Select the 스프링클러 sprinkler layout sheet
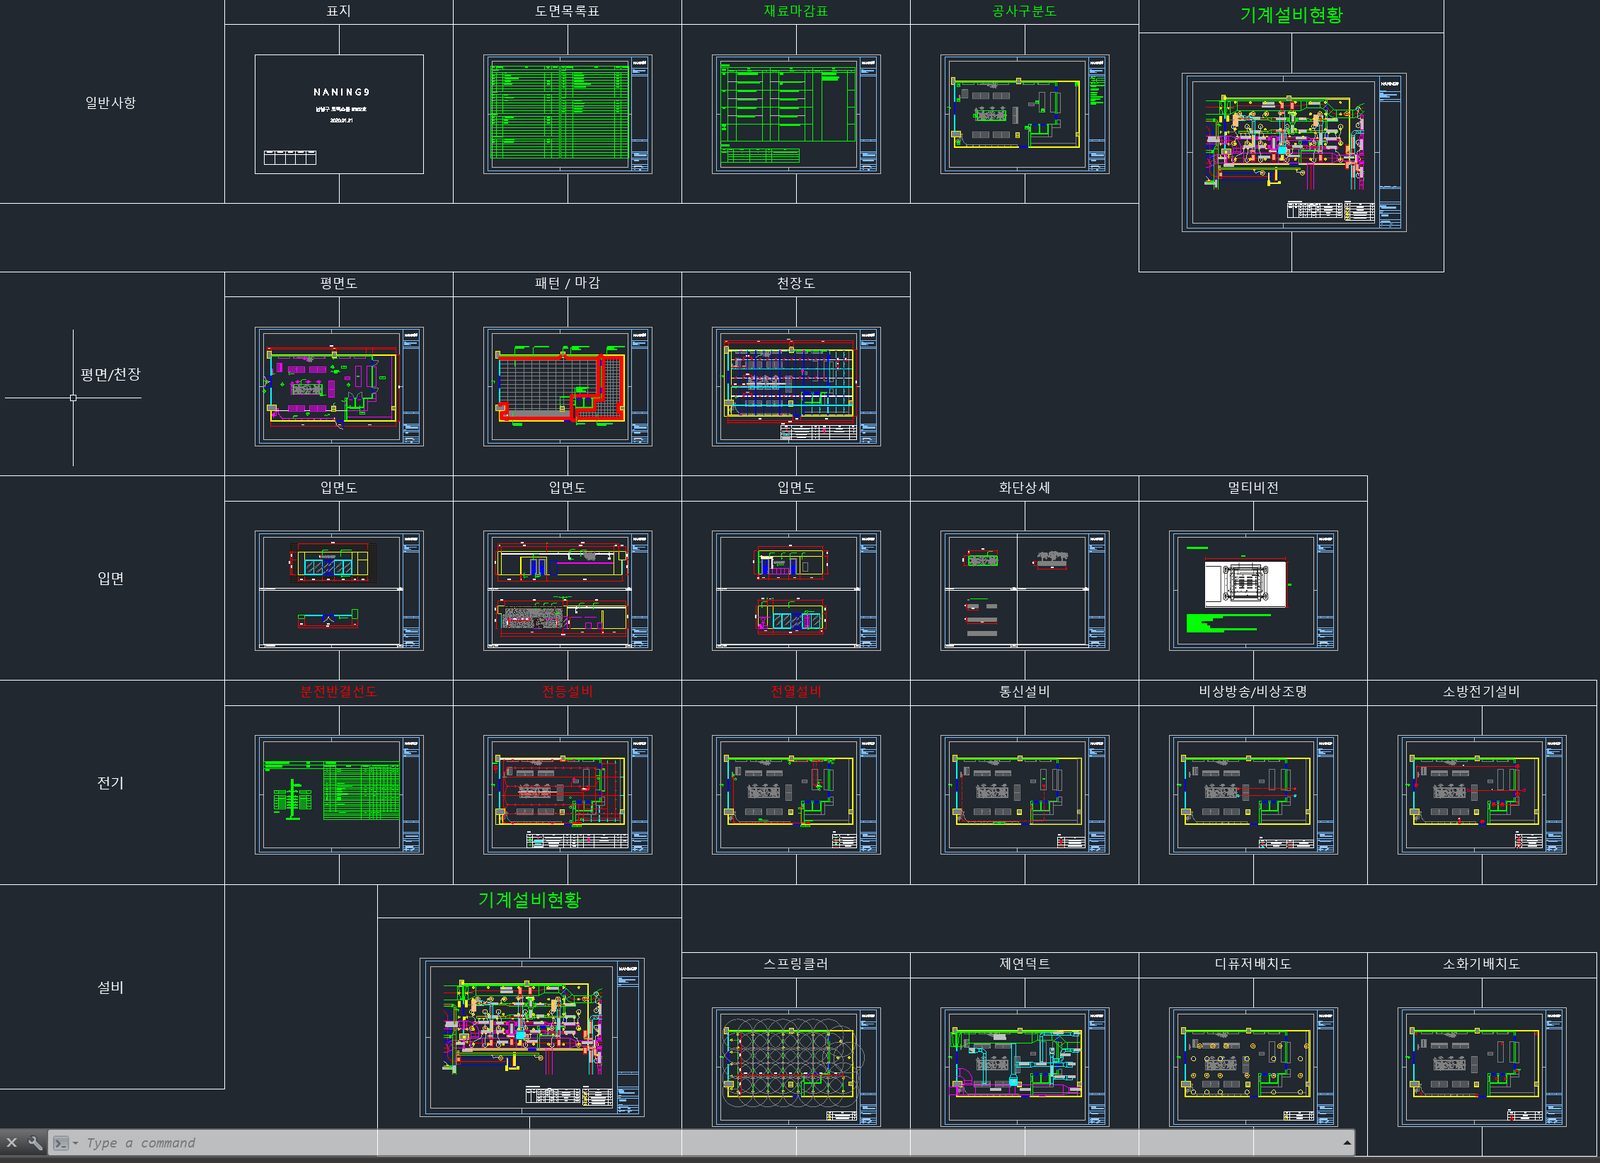 tap(796, 1067)
